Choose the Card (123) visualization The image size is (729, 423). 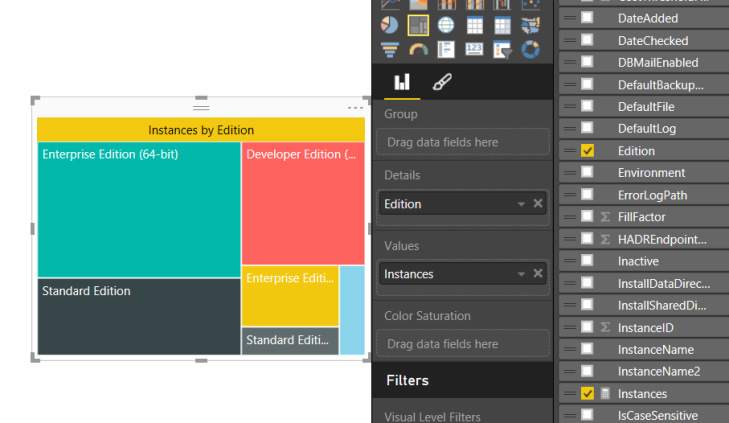[475, 49]
